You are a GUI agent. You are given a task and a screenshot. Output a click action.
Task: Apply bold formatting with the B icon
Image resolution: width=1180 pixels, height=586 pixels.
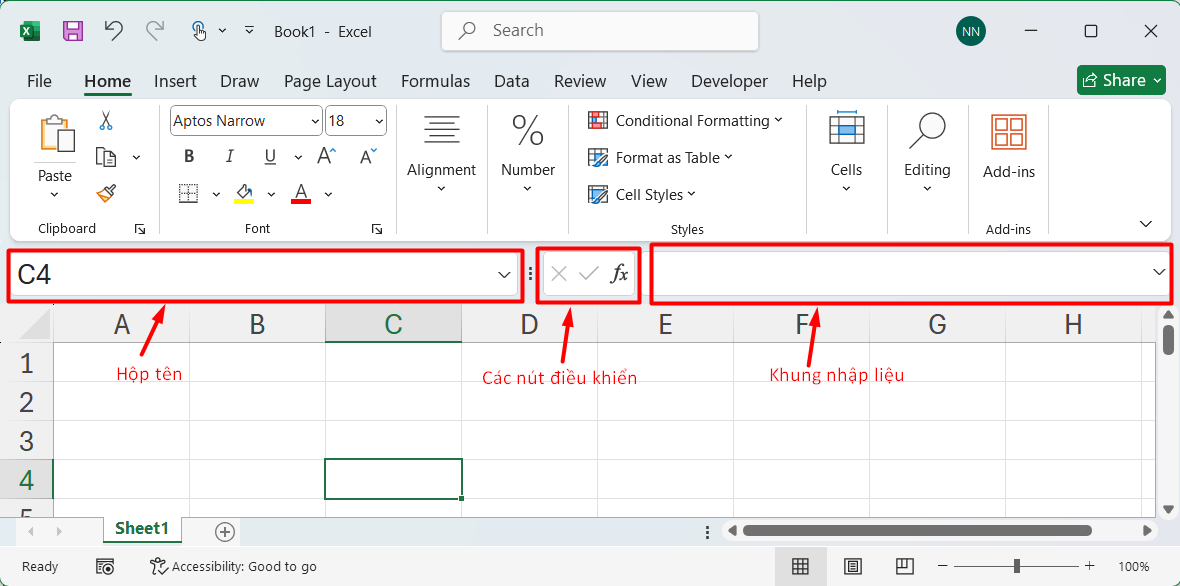click(188, 156)
